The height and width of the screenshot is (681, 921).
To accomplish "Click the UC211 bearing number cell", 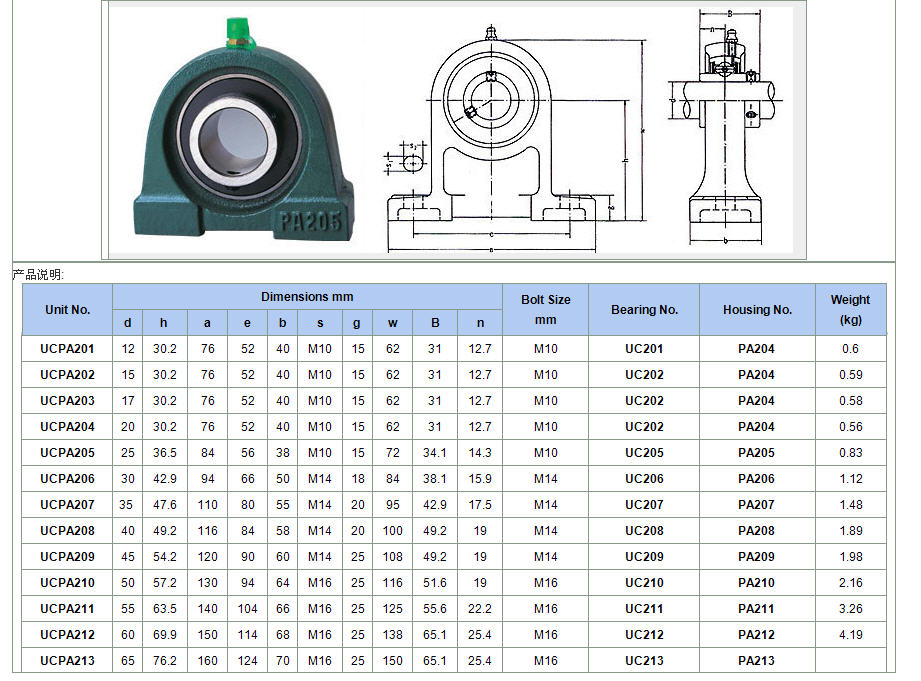I will [644, 608].
